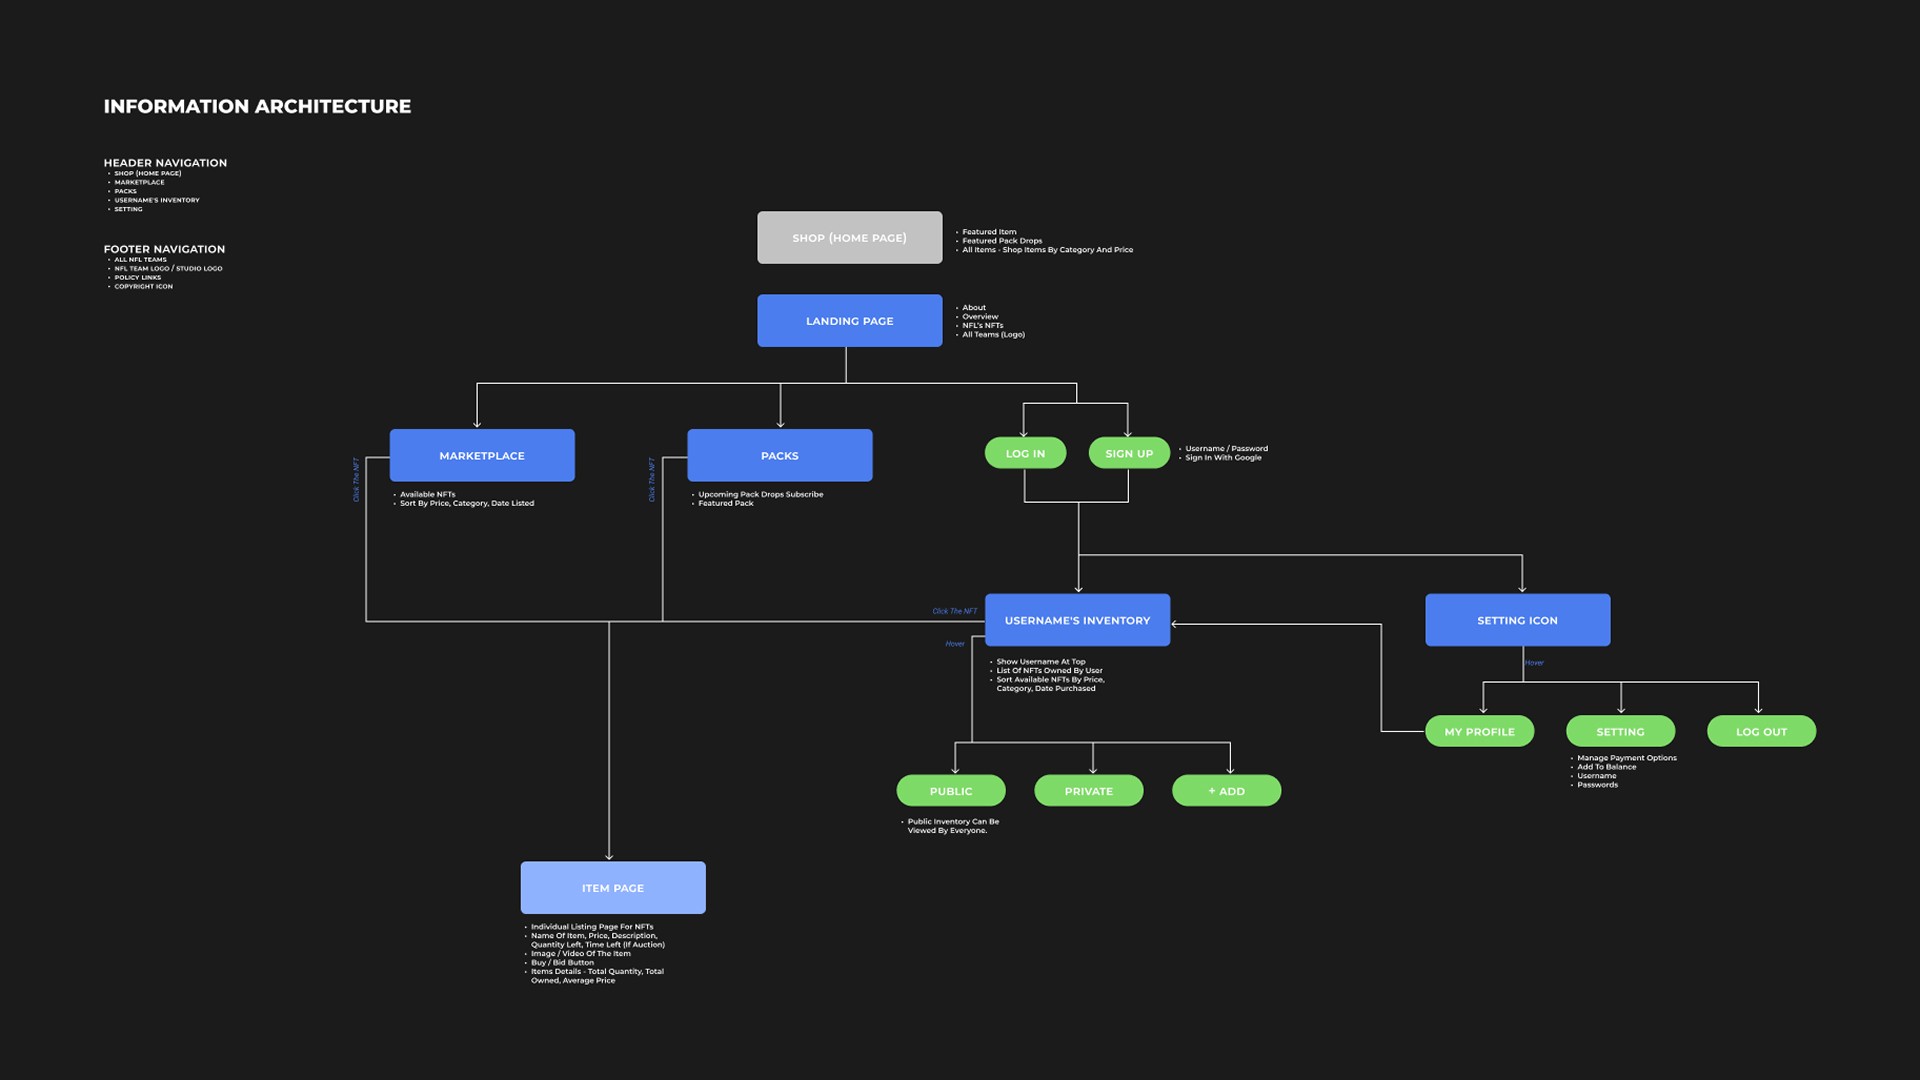
Task: Select the Footer Navigation heading
Action: tap(164, 249)
